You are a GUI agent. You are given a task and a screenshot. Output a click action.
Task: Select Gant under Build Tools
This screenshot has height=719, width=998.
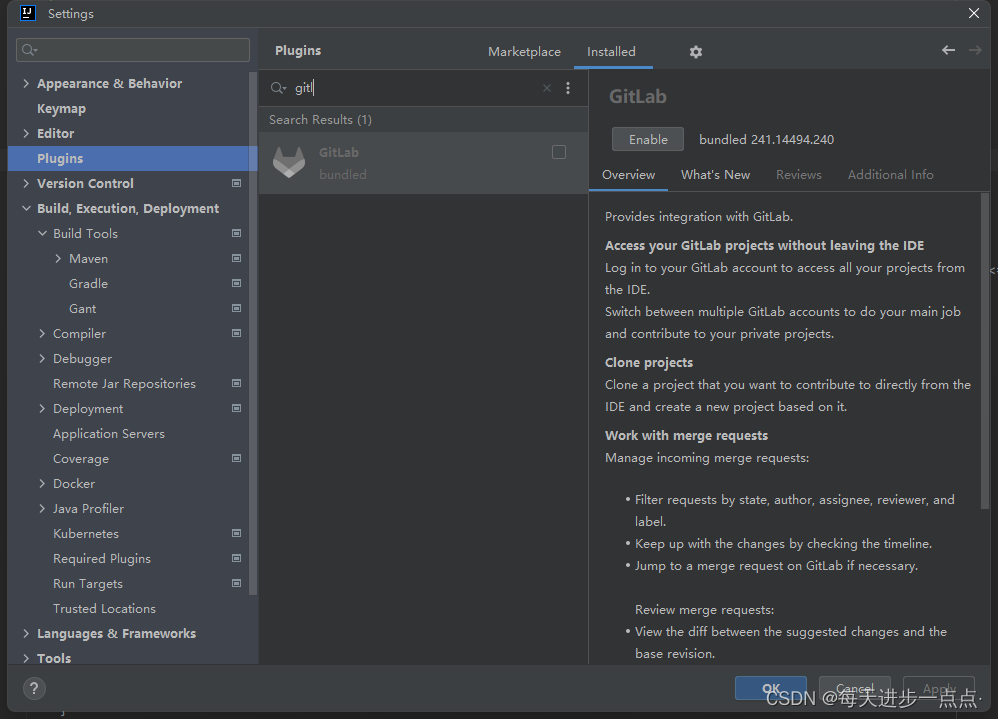(83, 309)
